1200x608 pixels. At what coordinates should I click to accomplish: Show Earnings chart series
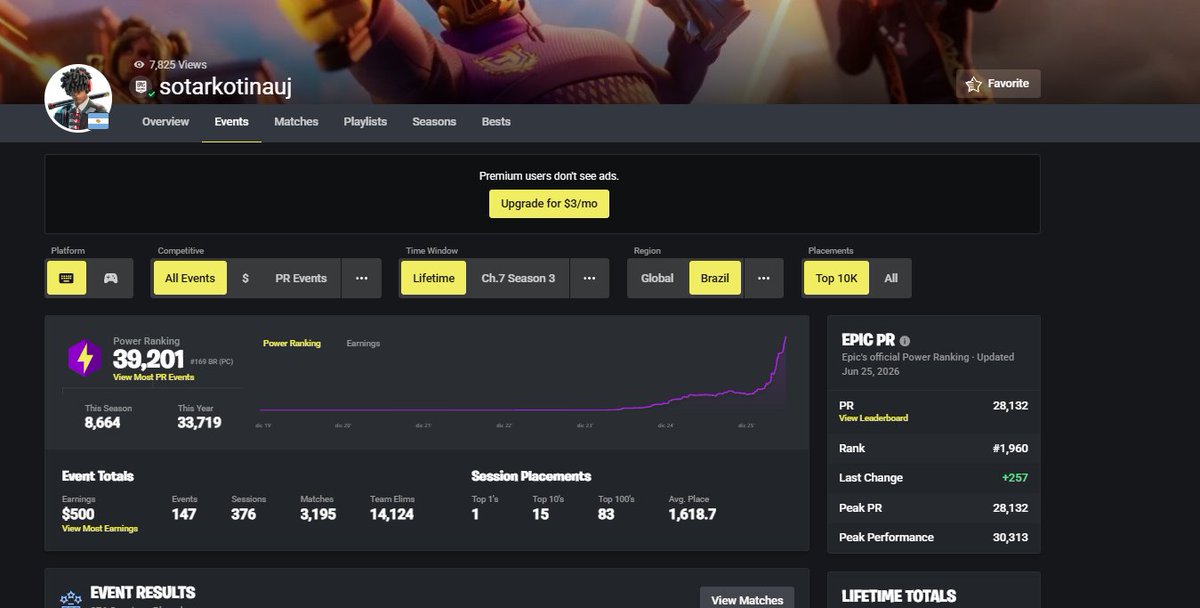[x=363, y=343]
